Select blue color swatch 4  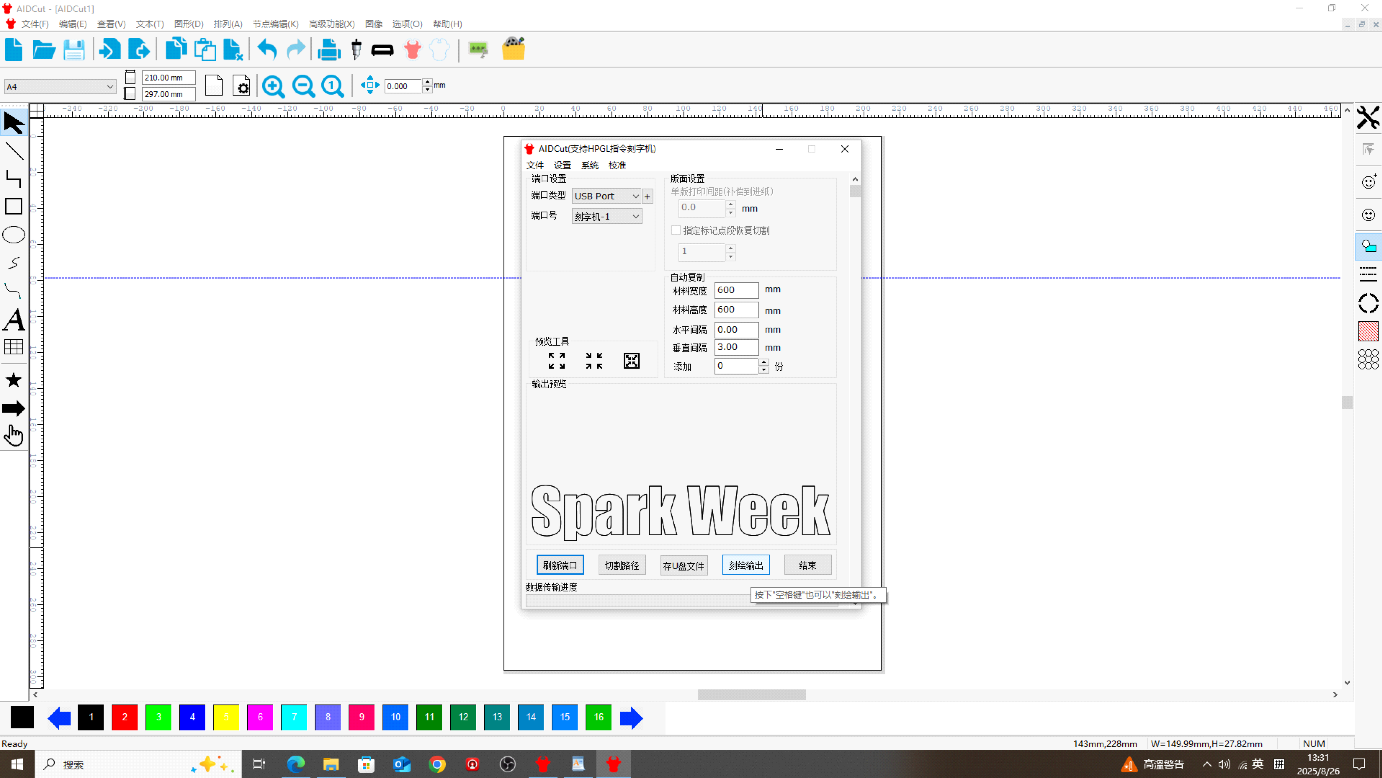click(192, 717)
